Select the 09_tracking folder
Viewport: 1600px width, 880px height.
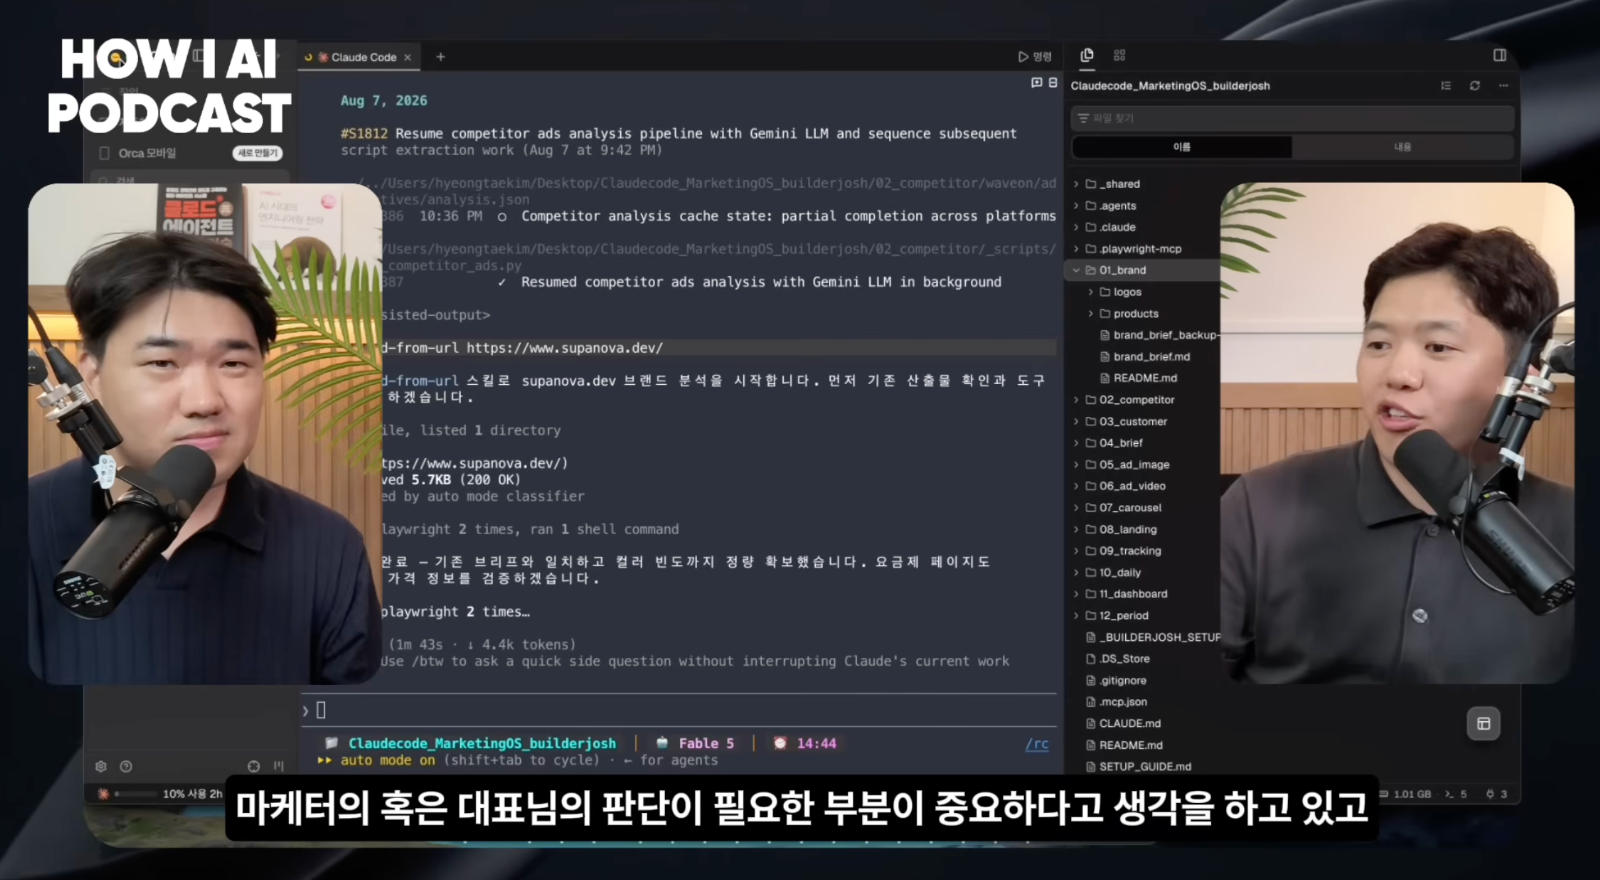(x=1130, y=551)
